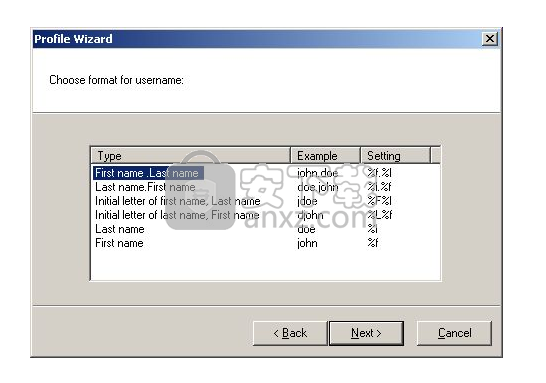Click the '%f' setting value in last row

(x=373, y=243)
